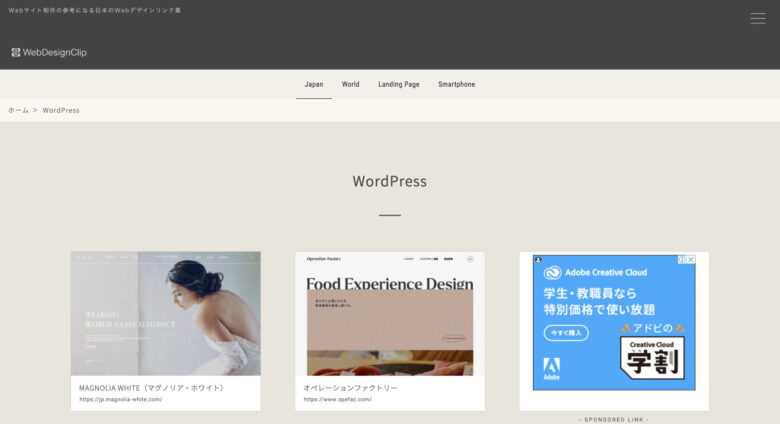Go to the Smartphone tab

456,84
